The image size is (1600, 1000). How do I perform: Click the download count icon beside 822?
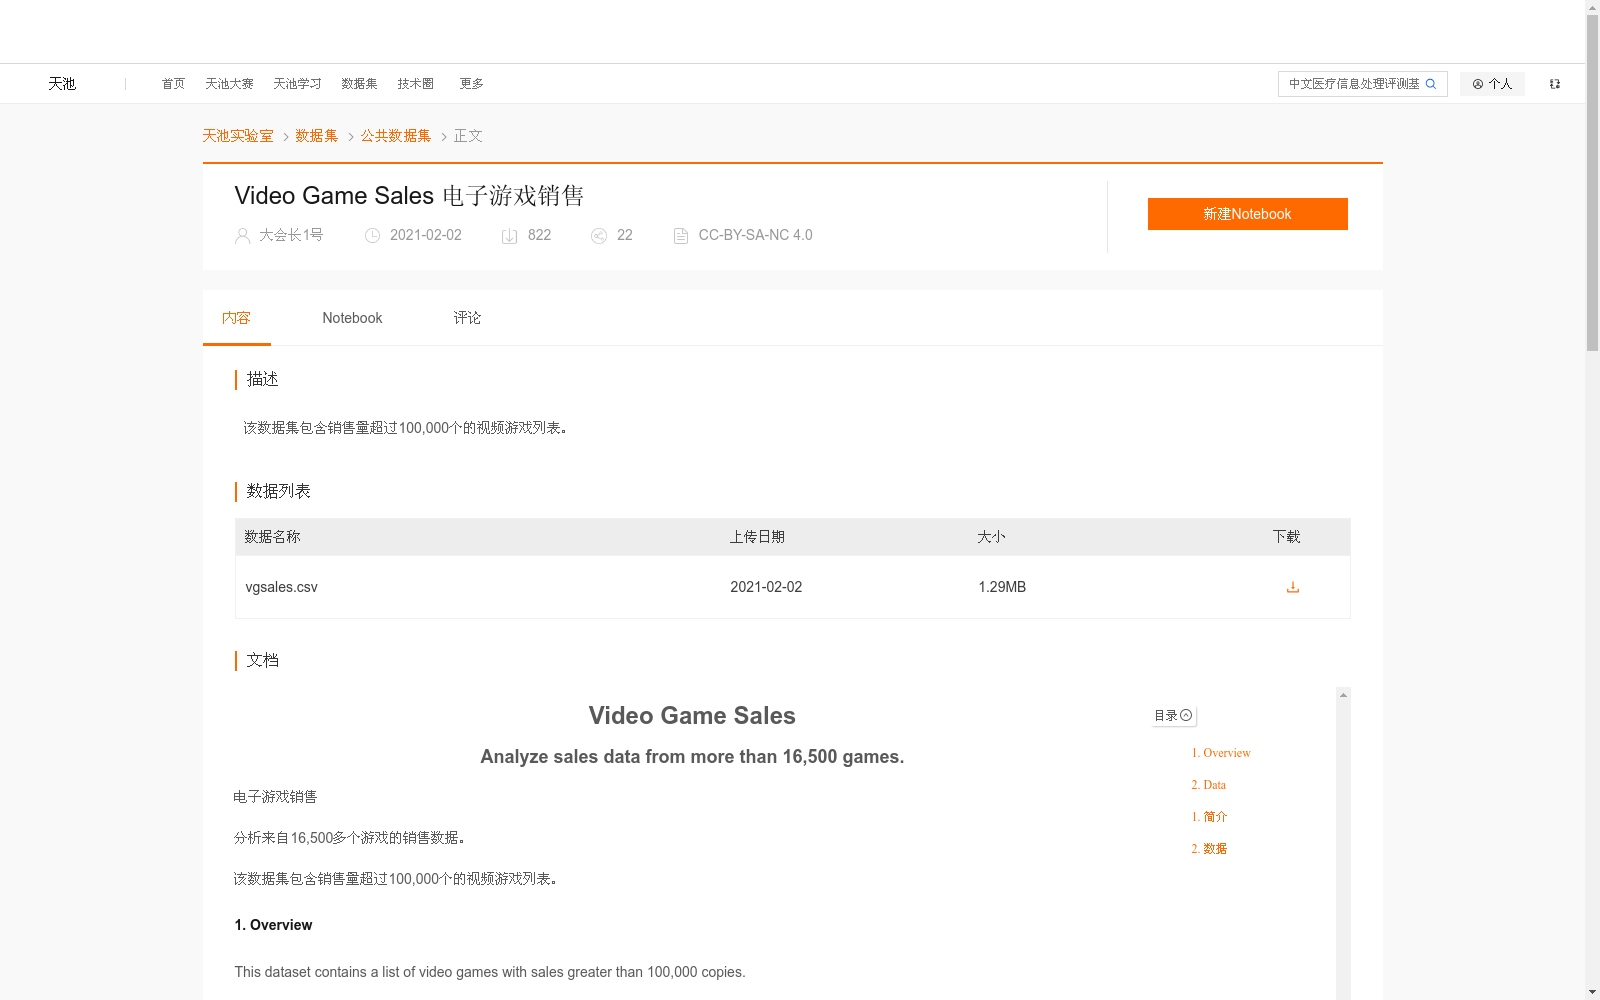pos(509,236)
